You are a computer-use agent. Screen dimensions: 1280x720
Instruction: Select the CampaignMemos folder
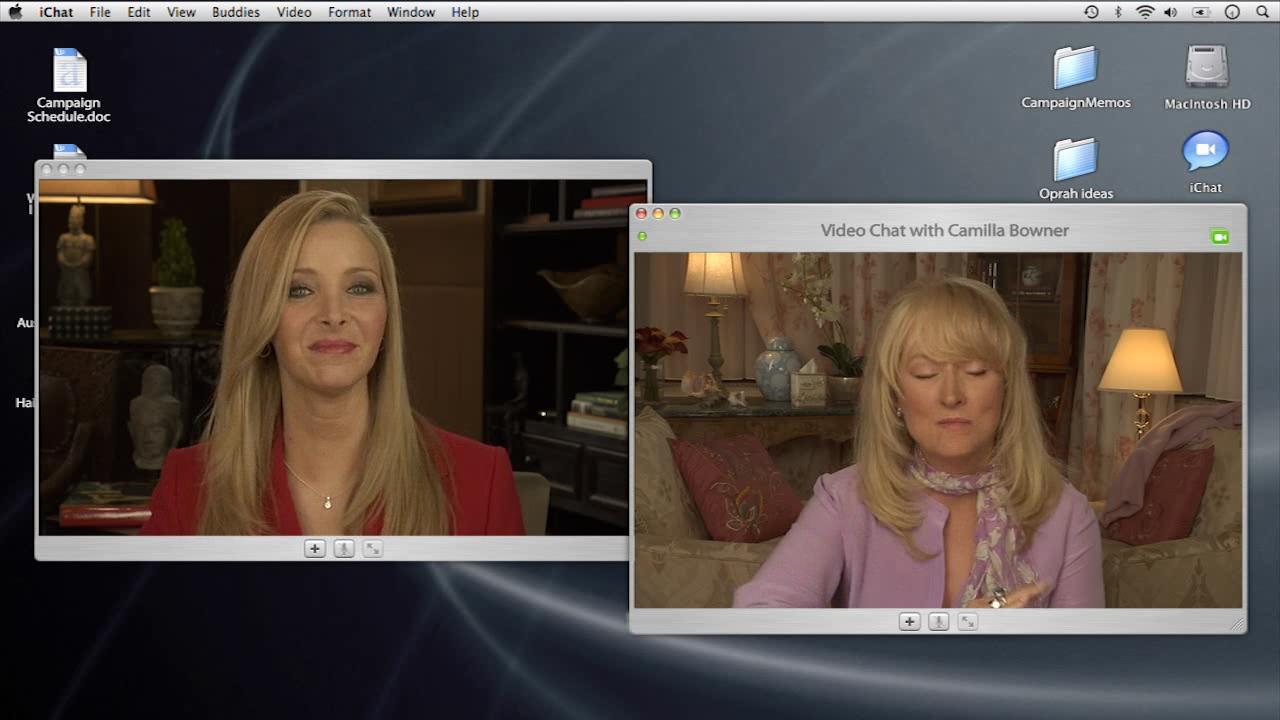coord(1076,77)
